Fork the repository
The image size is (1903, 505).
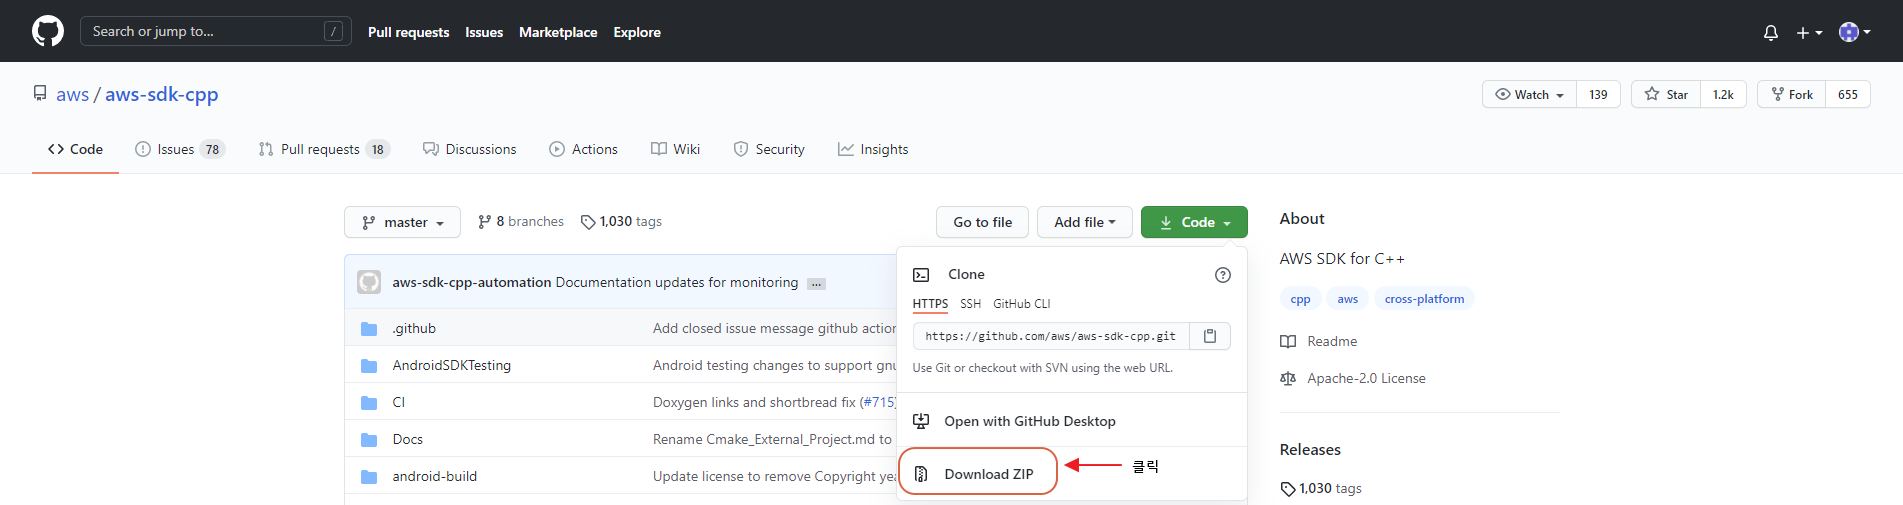(1791, 94)
